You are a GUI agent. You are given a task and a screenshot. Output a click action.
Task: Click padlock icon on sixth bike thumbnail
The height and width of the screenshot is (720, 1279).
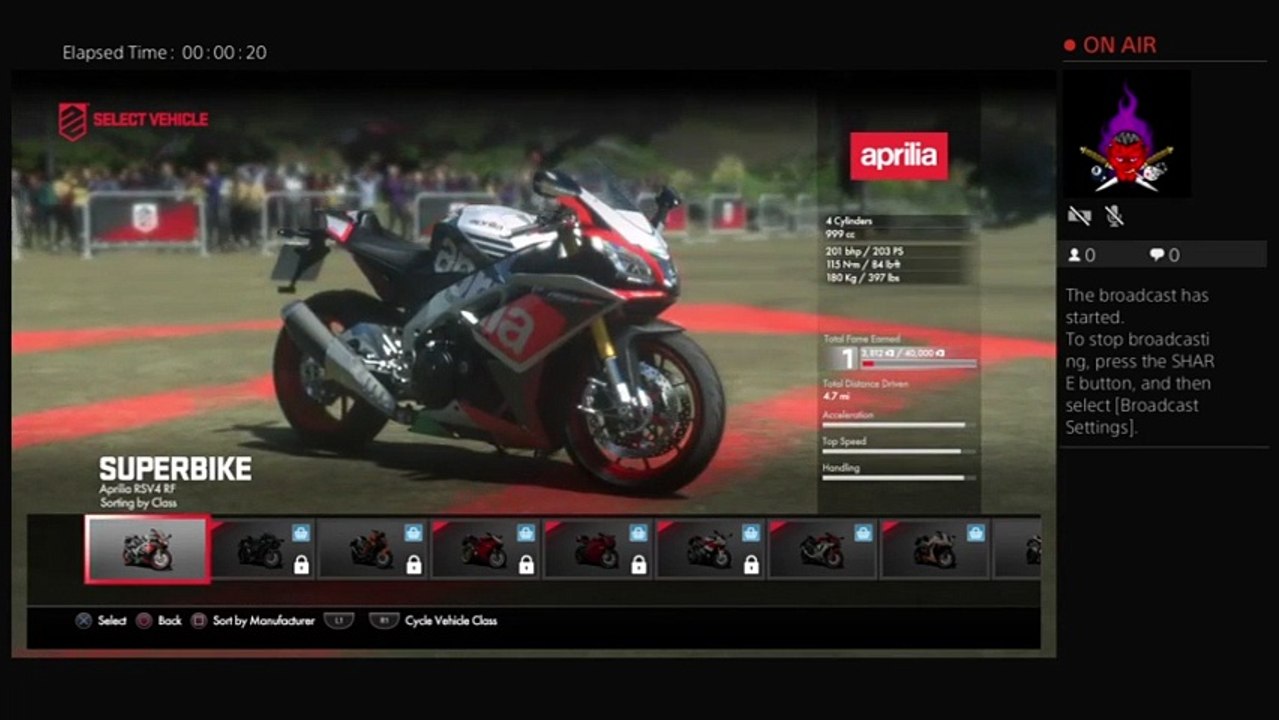click(x=752, y=565)
